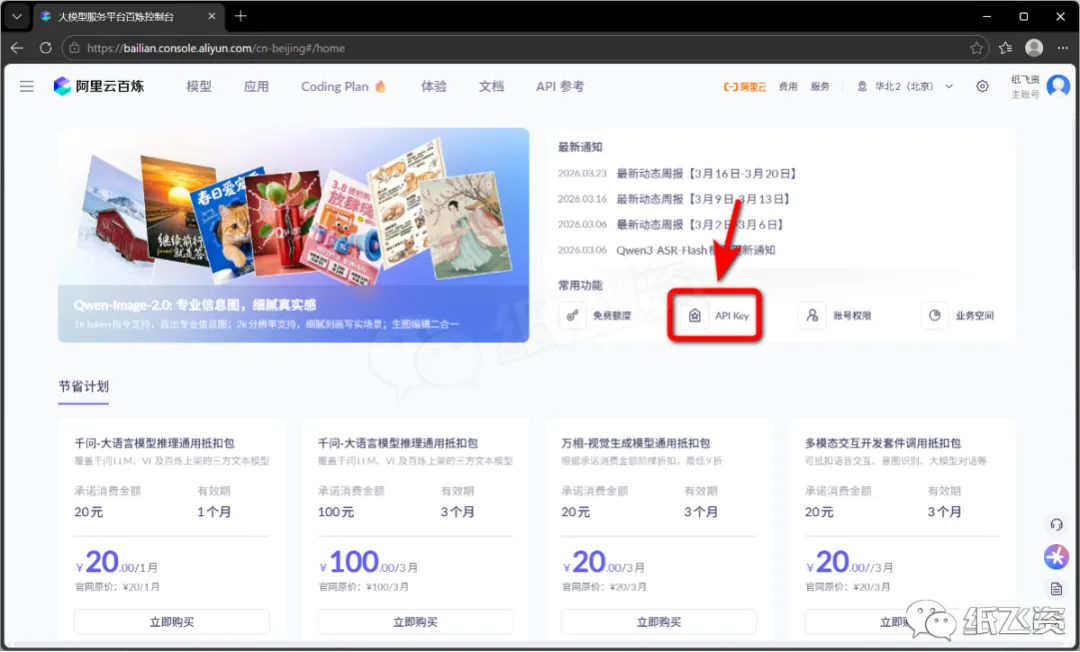Viewport: 1080px width, 652px height.
Task: Open the 费用 header link
Action: coord(787,87)
